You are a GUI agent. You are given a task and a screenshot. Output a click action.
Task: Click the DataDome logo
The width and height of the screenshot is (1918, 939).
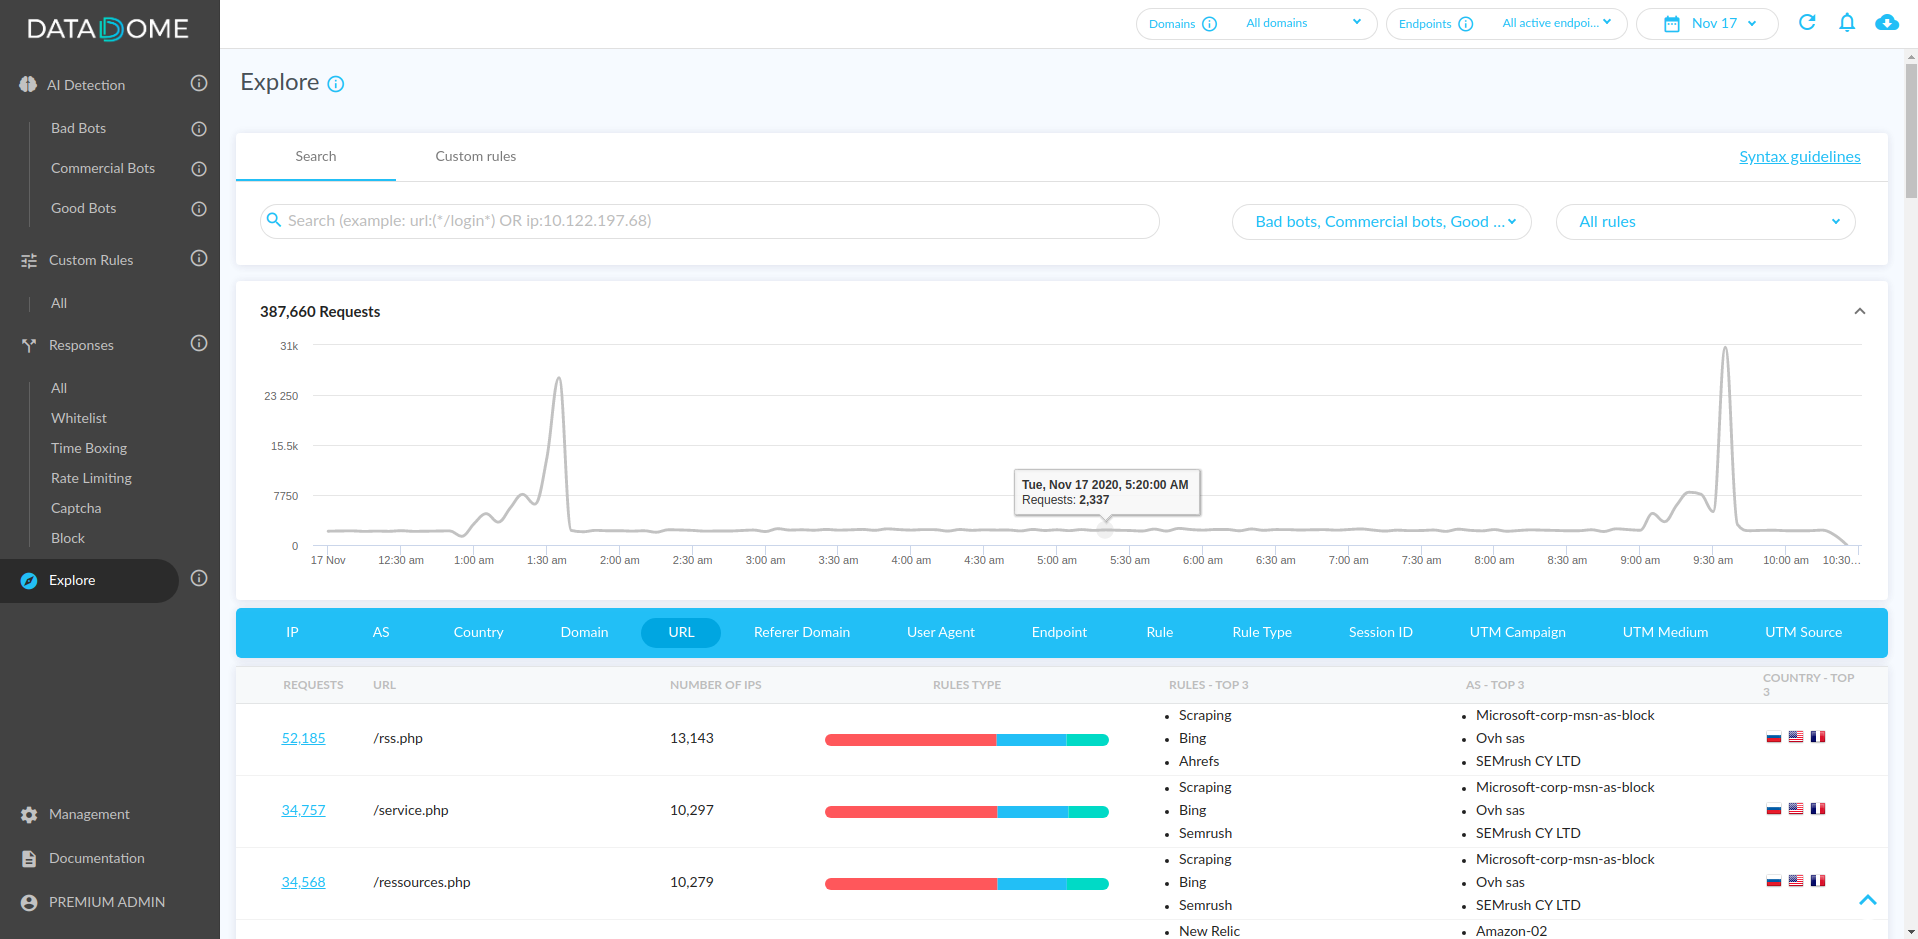[x=108, y=29]
